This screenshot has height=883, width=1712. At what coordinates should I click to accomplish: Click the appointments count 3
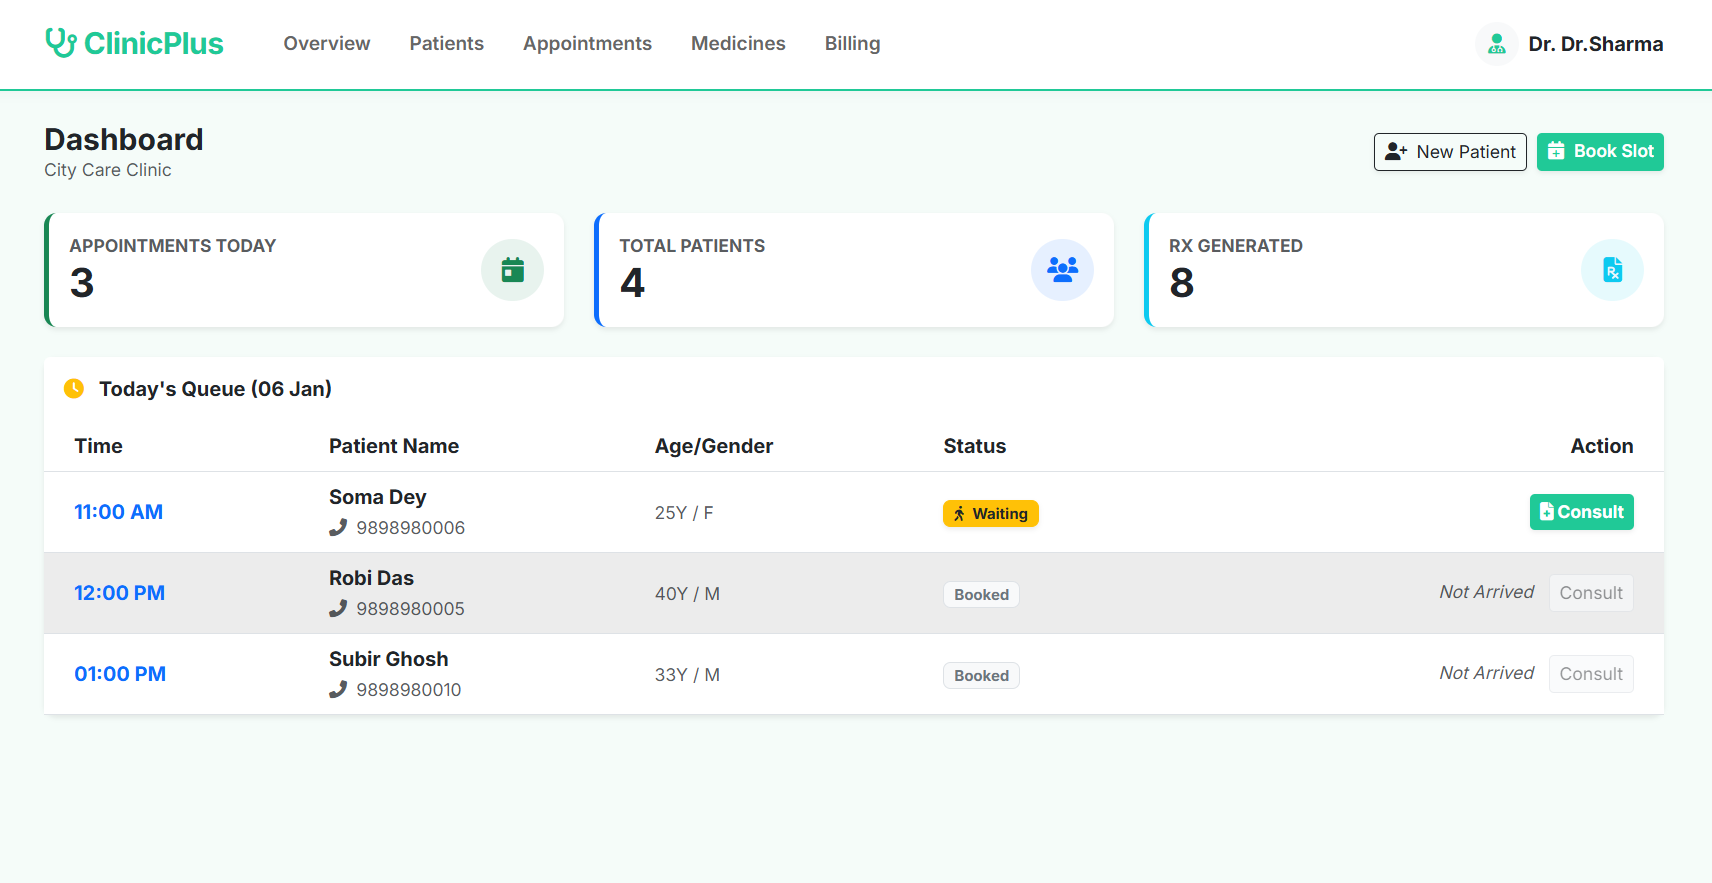[82, 283]
